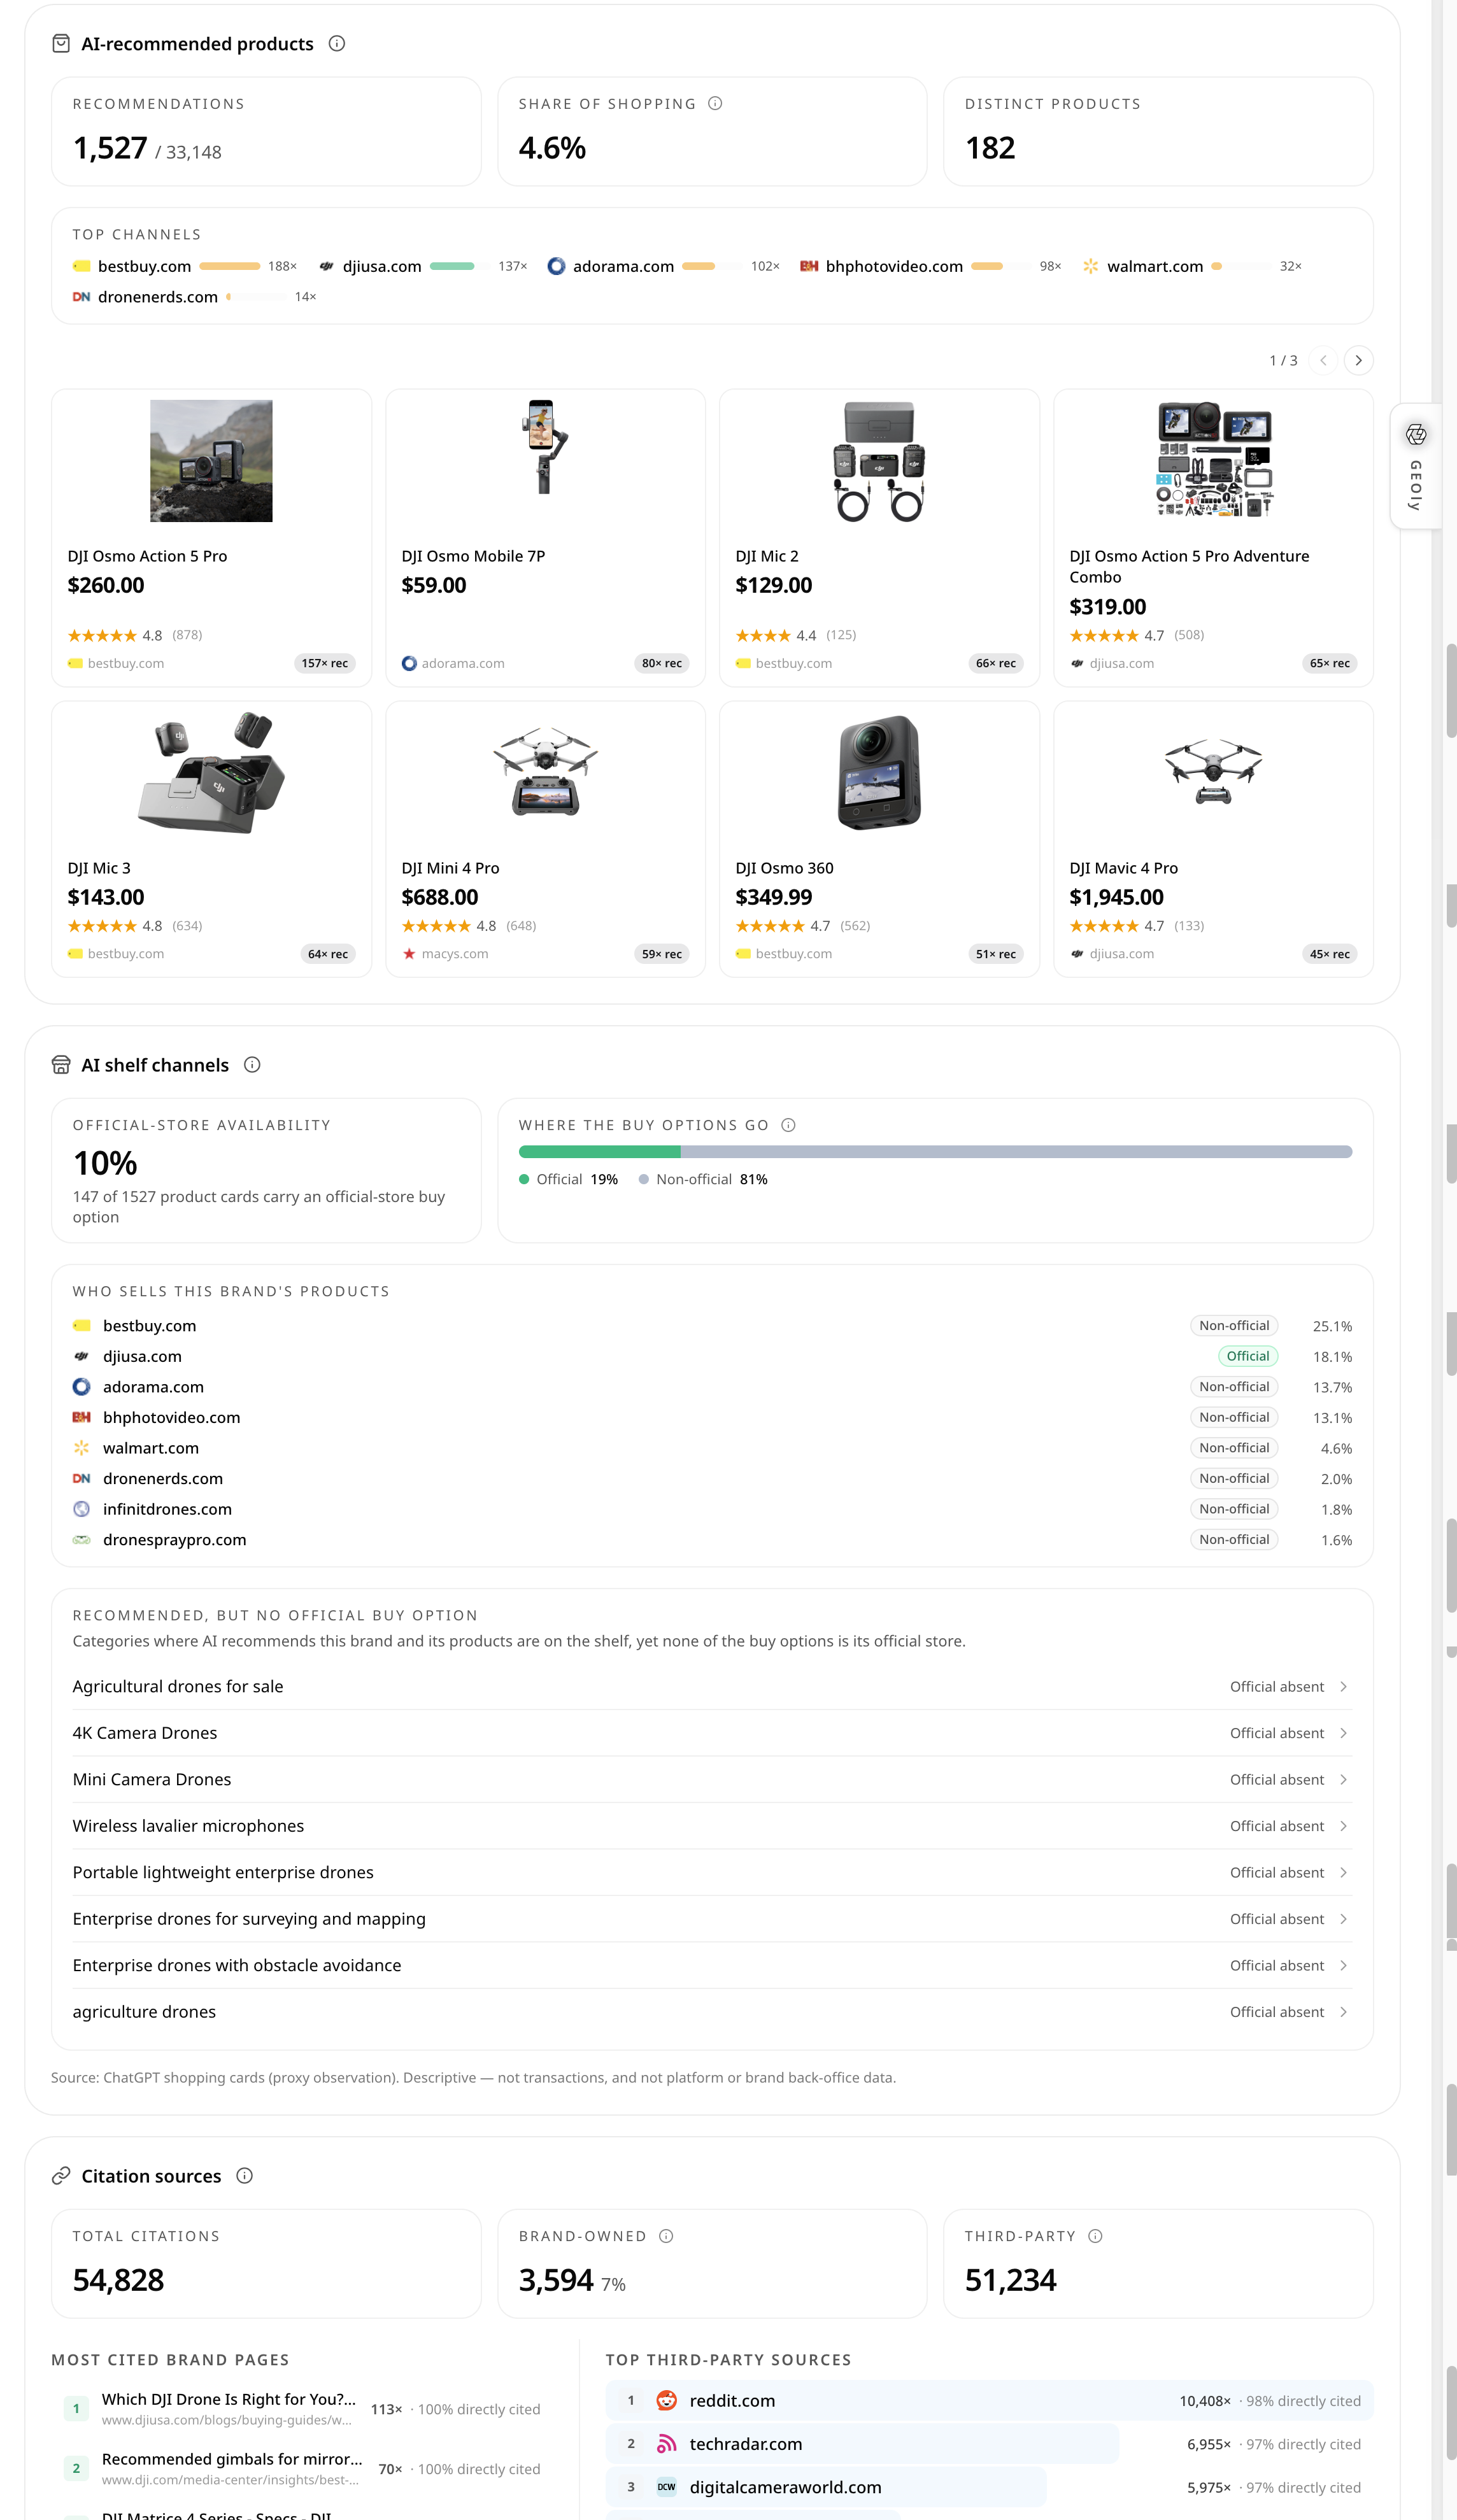This screenshot has height=2520, width=1457.
Task: Open the DJI Mini 4 Pro product image
Action: (x=545, y=771)
